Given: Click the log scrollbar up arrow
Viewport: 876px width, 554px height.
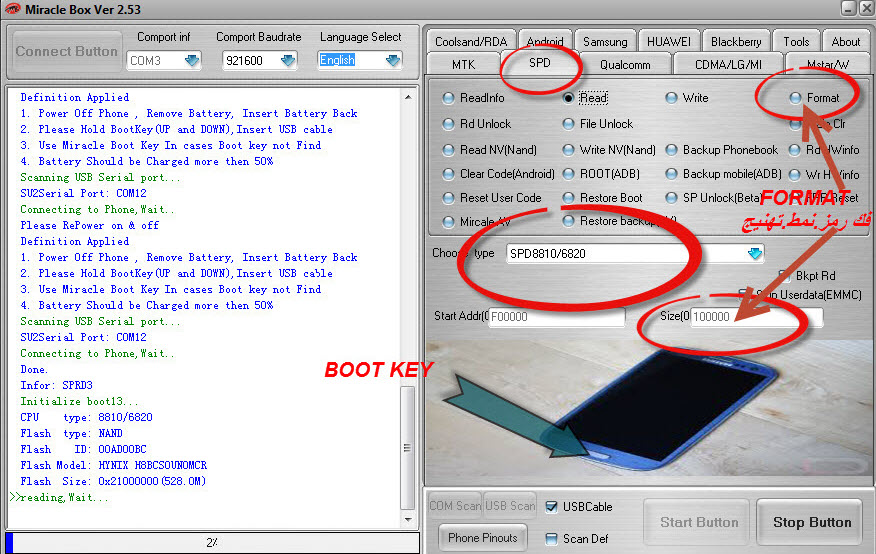Looking at the screenshot, I should pyautogui.click(x=408, y=97).
